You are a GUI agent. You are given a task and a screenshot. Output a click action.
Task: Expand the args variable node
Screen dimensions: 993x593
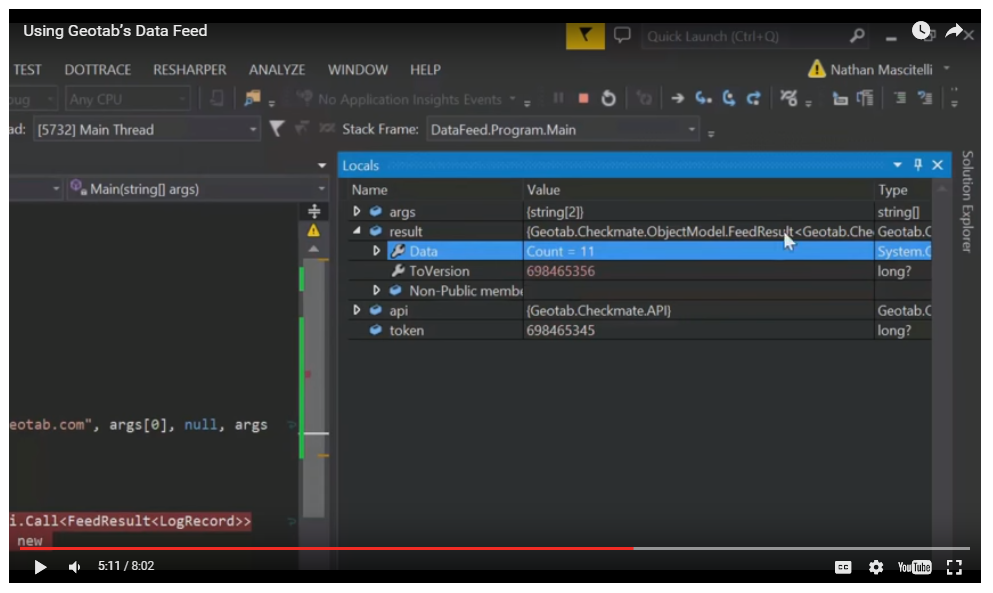point(357,212)
